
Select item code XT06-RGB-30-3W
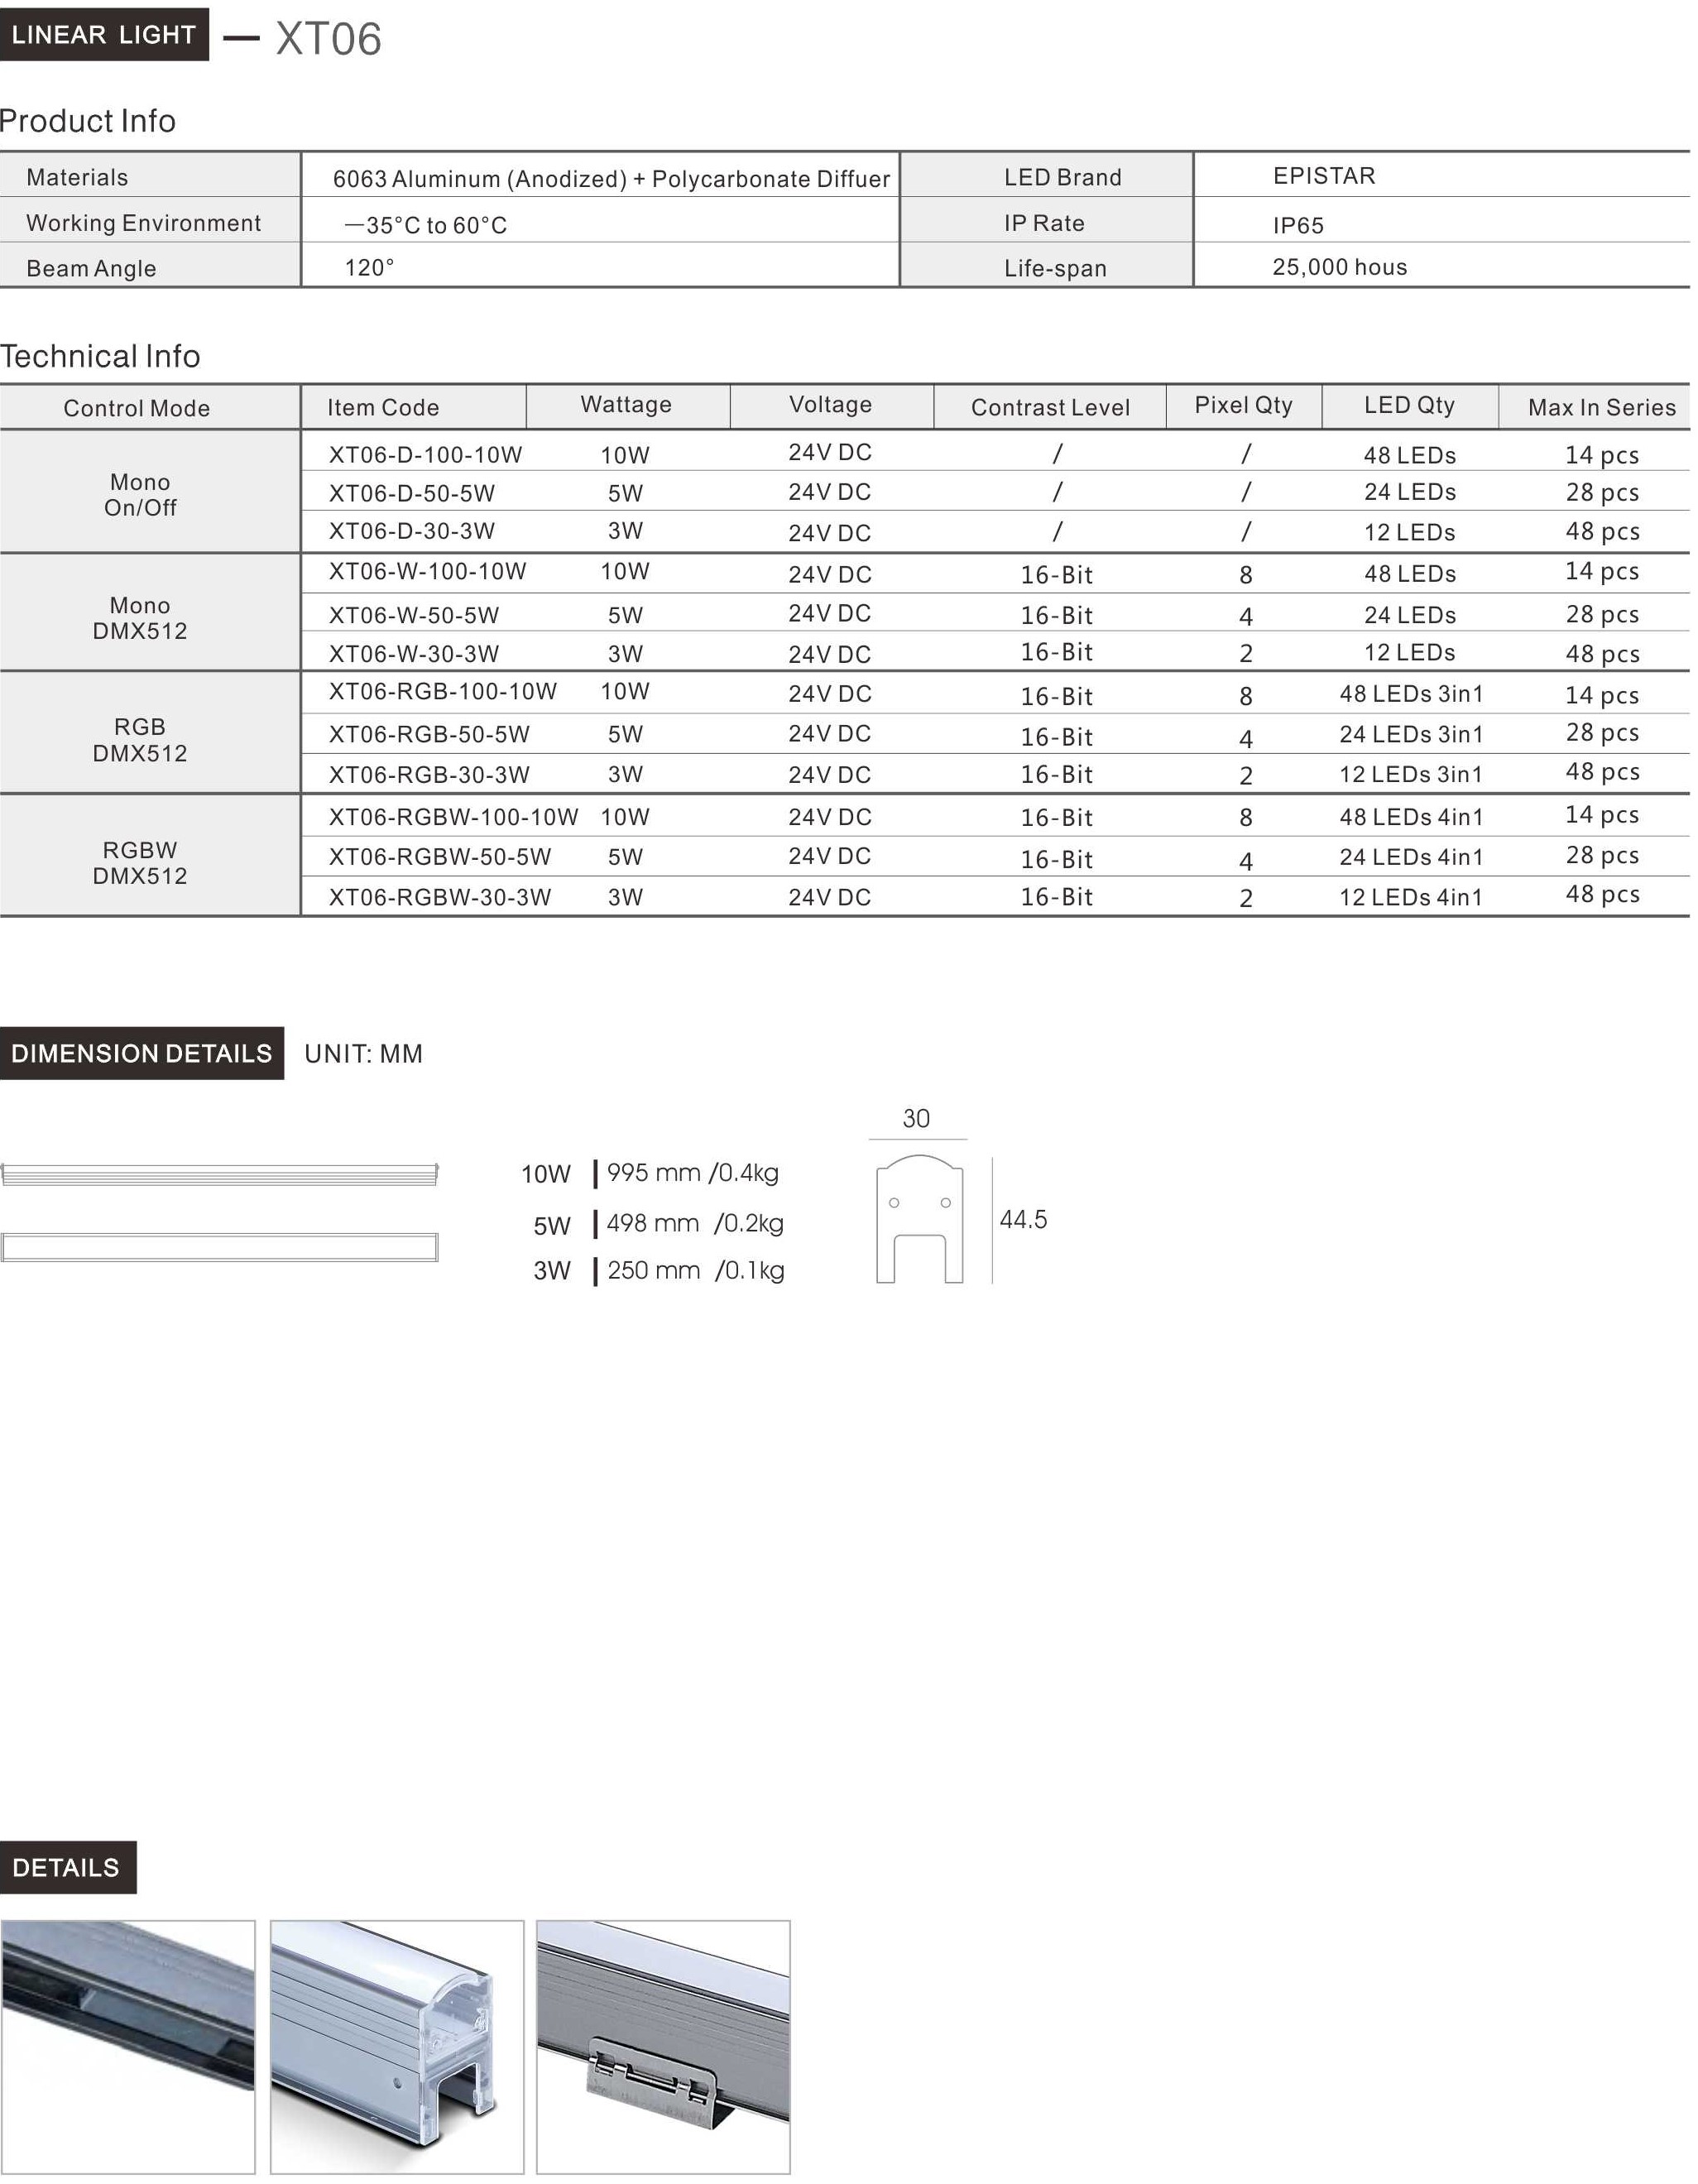429,775
